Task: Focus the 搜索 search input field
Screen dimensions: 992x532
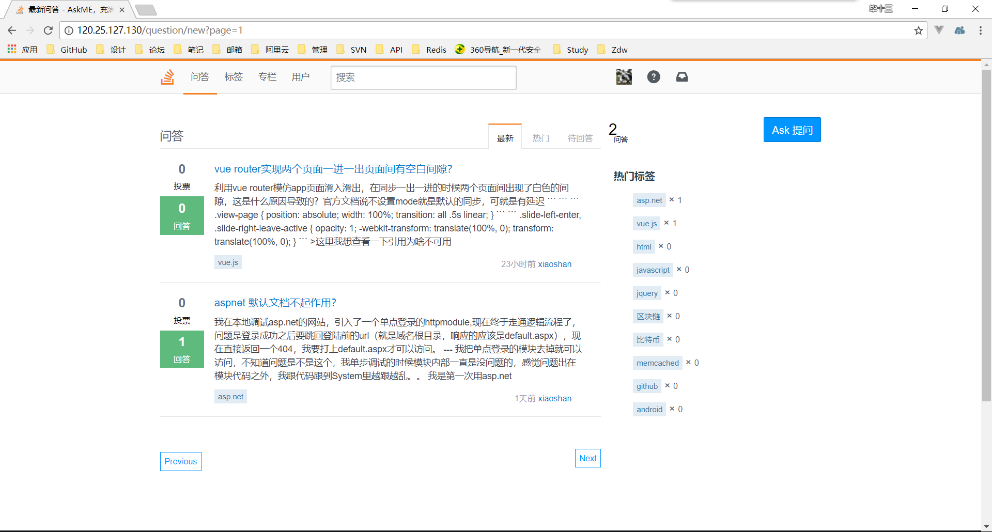Action: click(423, 77)
